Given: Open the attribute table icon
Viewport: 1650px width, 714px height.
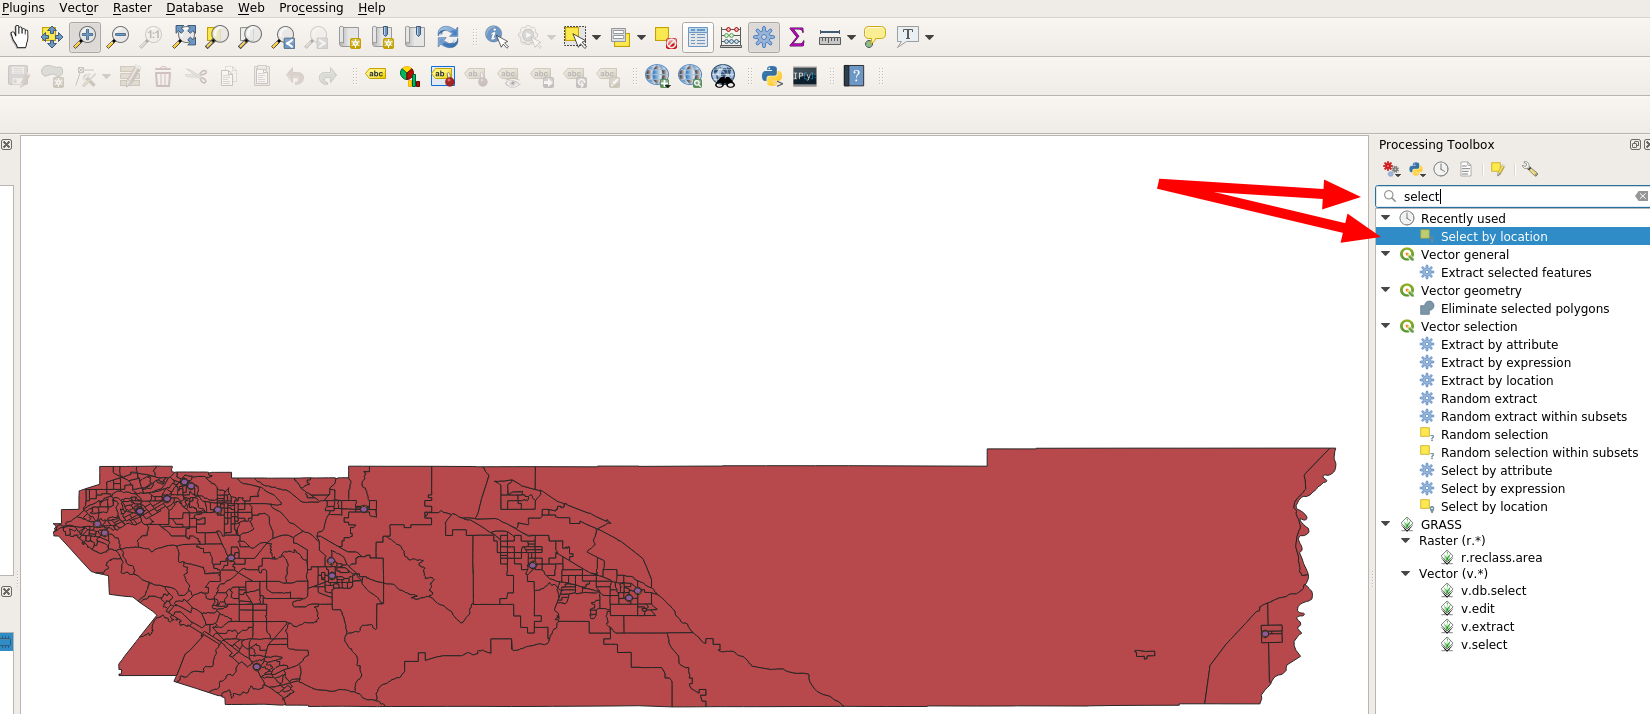Looking at the screenshot, I should (698, 37).
